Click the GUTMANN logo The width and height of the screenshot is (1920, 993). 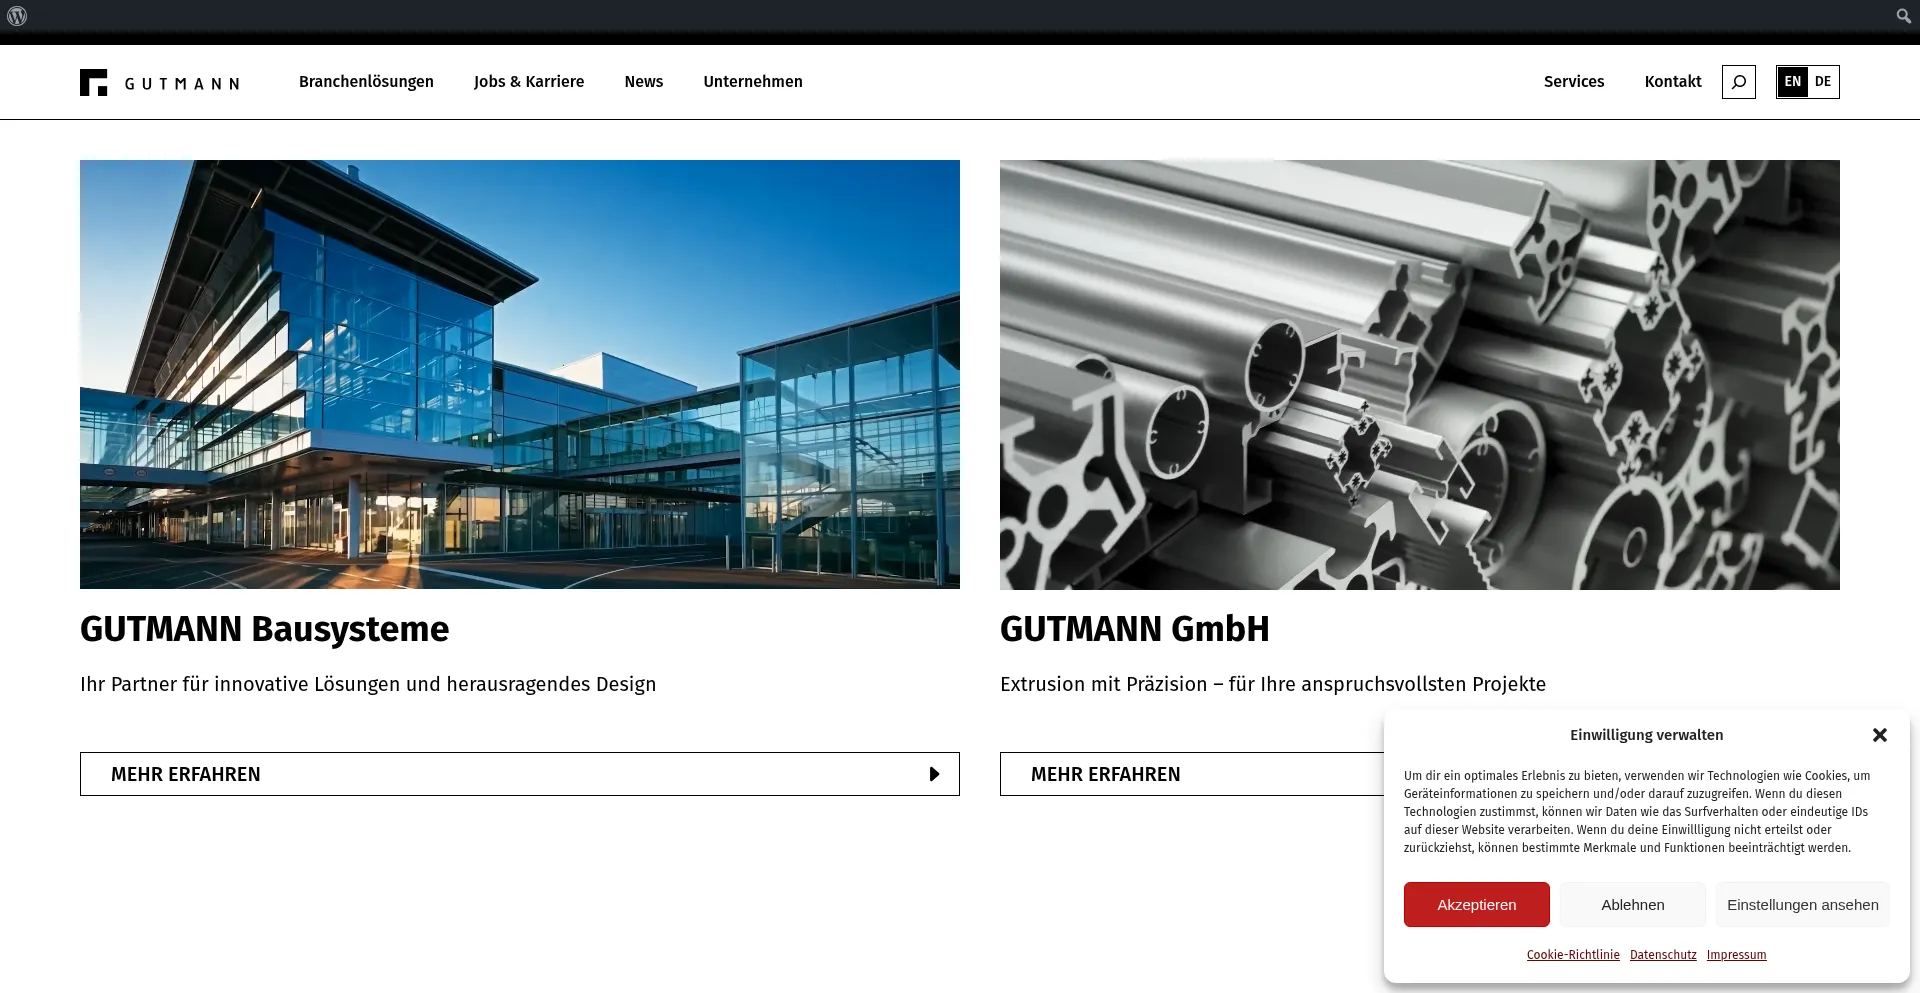[160, 82]
